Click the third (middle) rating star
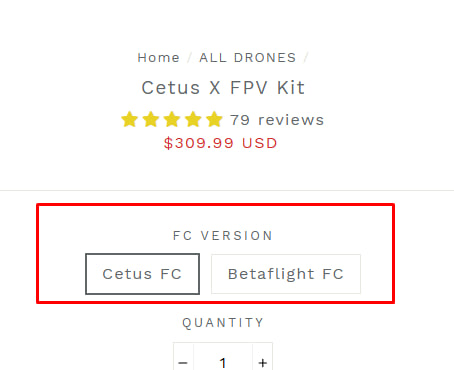This screenshot has width=454, height=370. (x=172, y=119)
